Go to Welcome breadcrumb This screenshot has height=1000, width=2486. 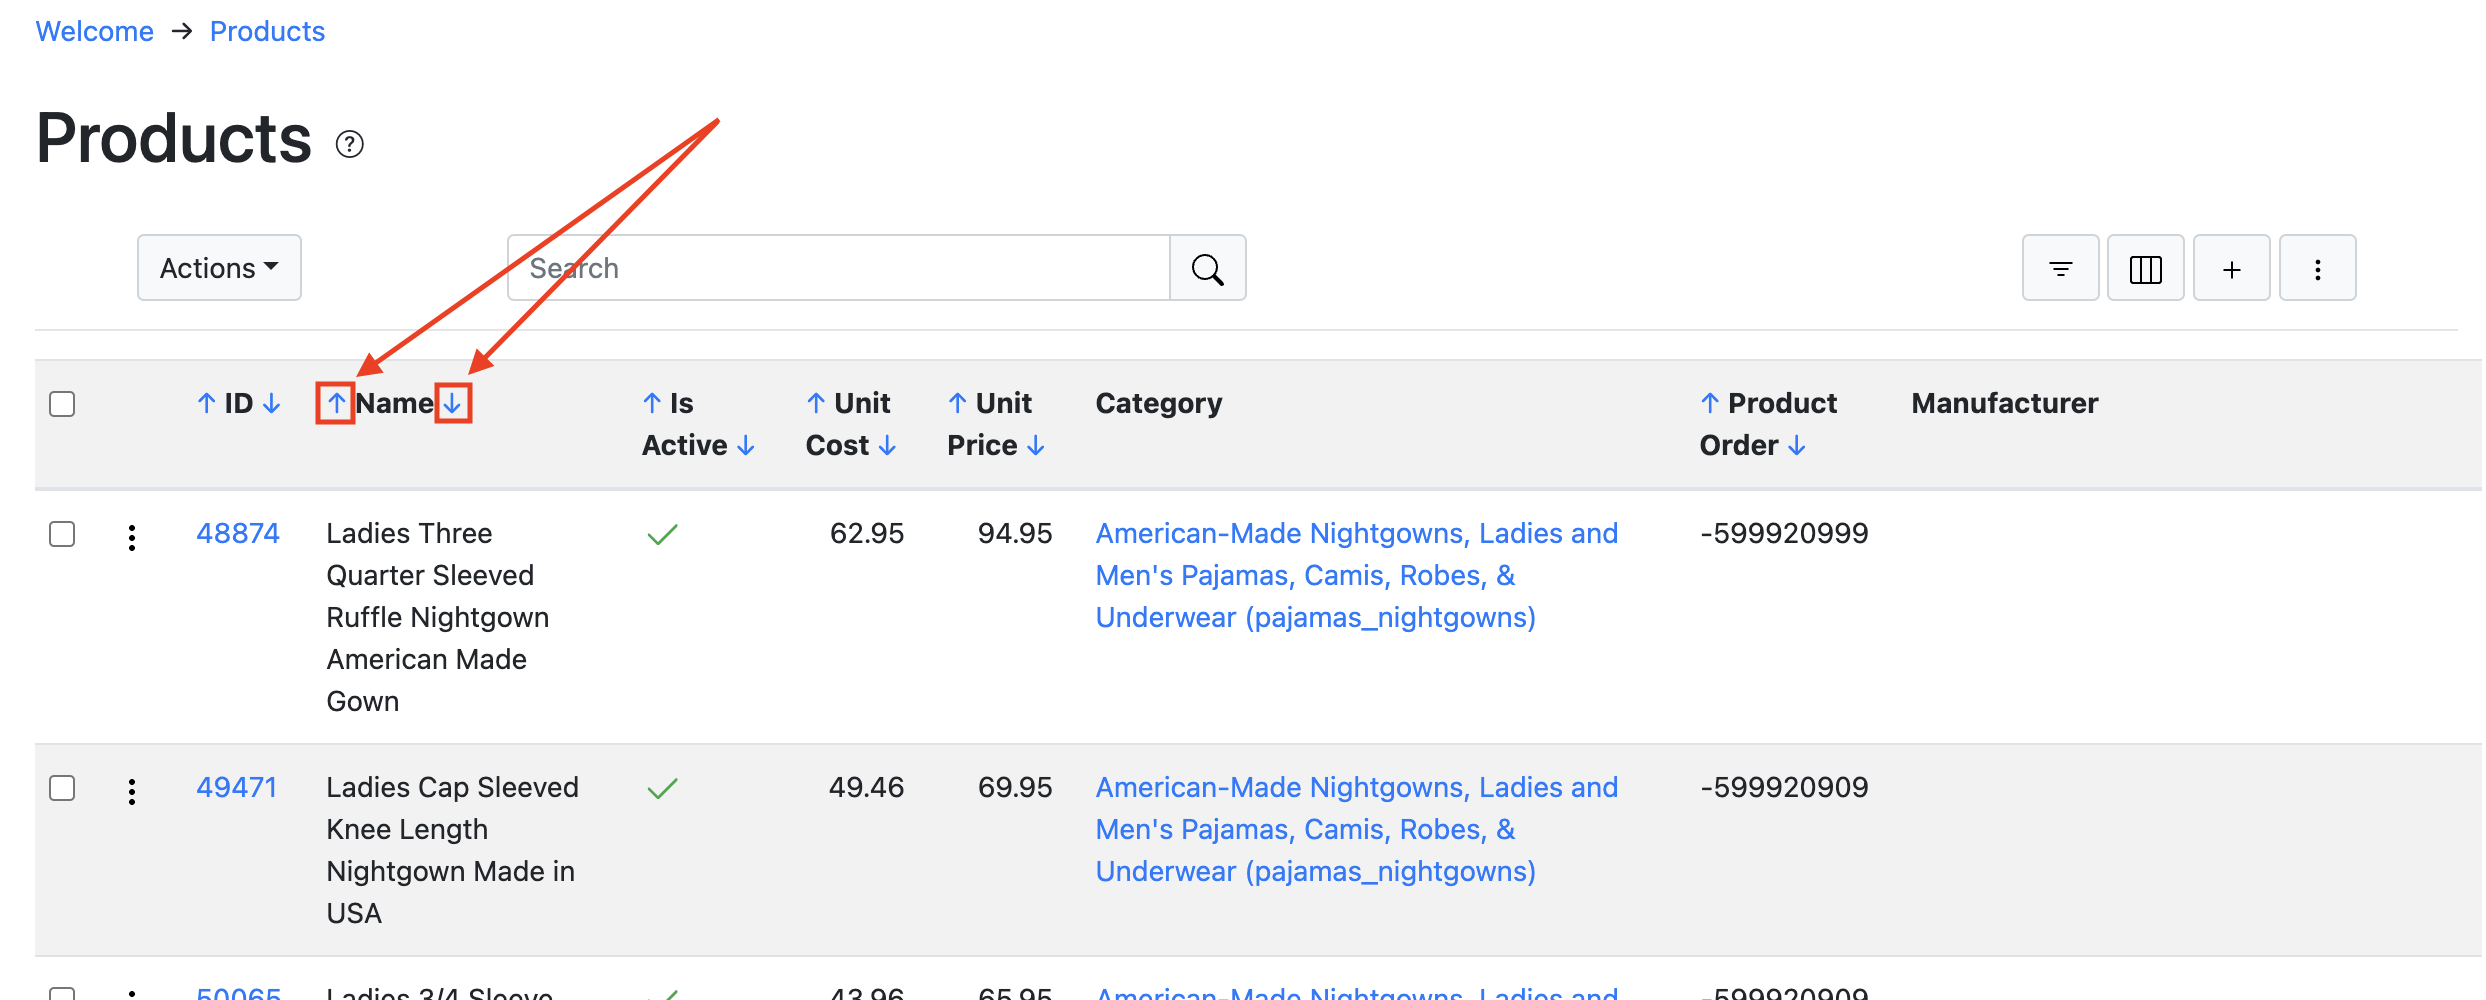(95, 31)
